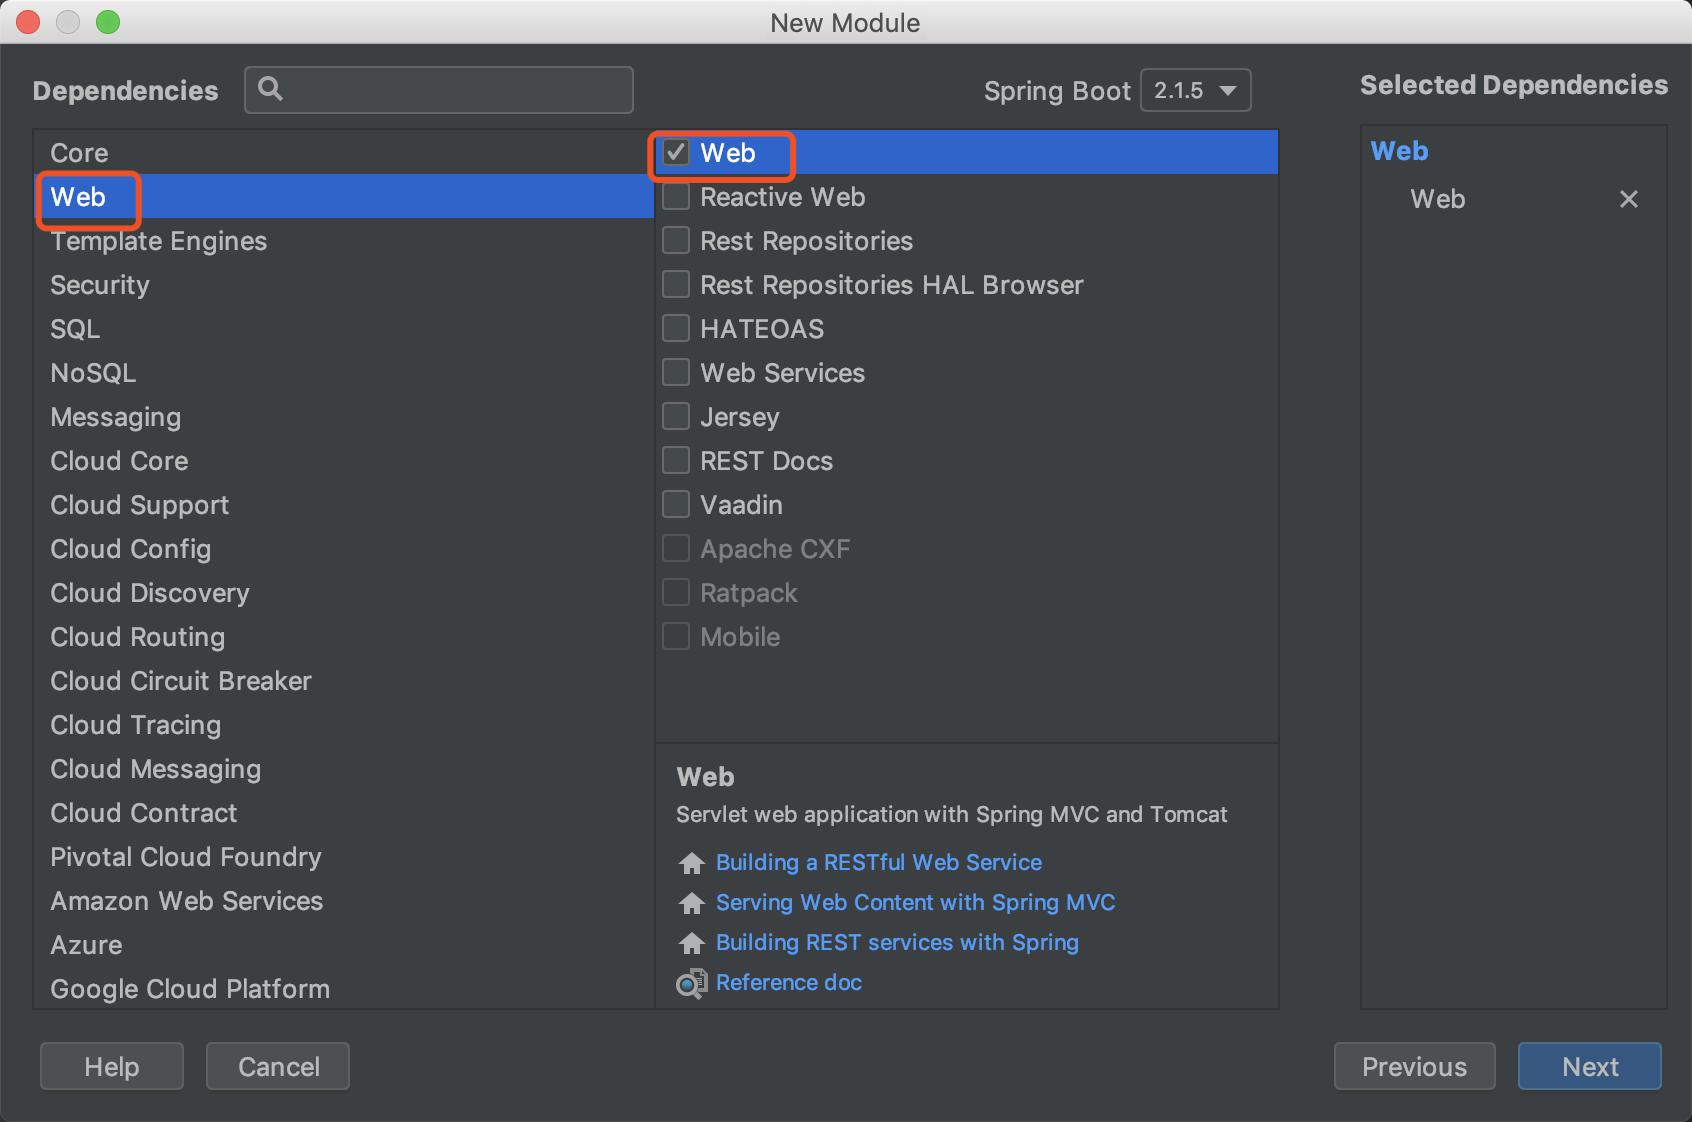The height and width of the screenshot is (1122, 1692).
Task: Remove Web from Selected Dependencies with X
Action: tap(1628, 199)
